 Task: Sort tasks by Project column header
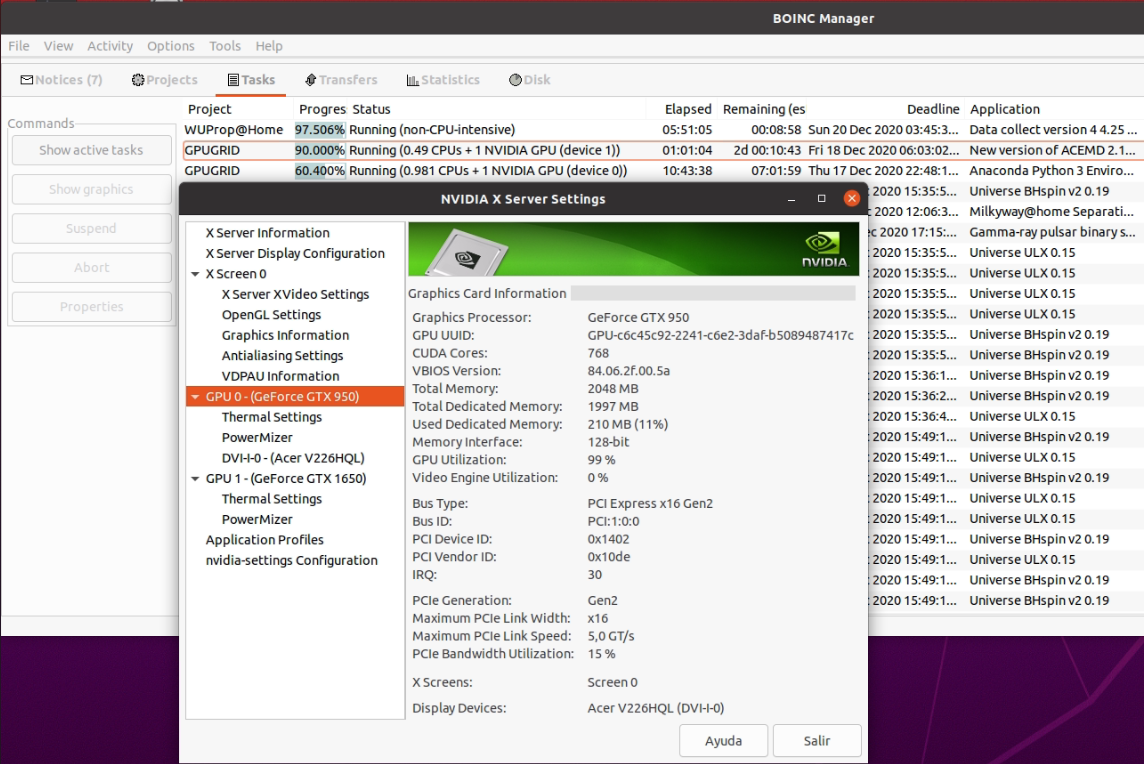(239, 109)
